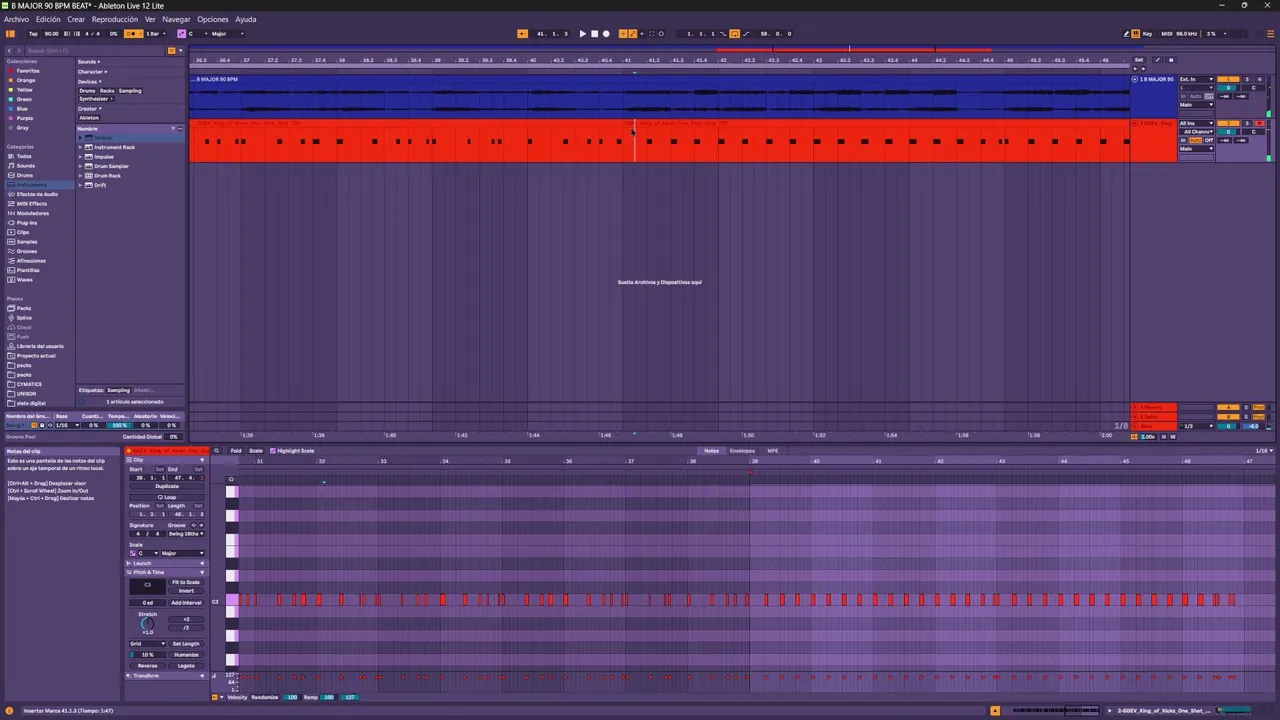Click the arrangement locator Set button
Viewport: 1280px width, 720px height.
point(1138,60)
